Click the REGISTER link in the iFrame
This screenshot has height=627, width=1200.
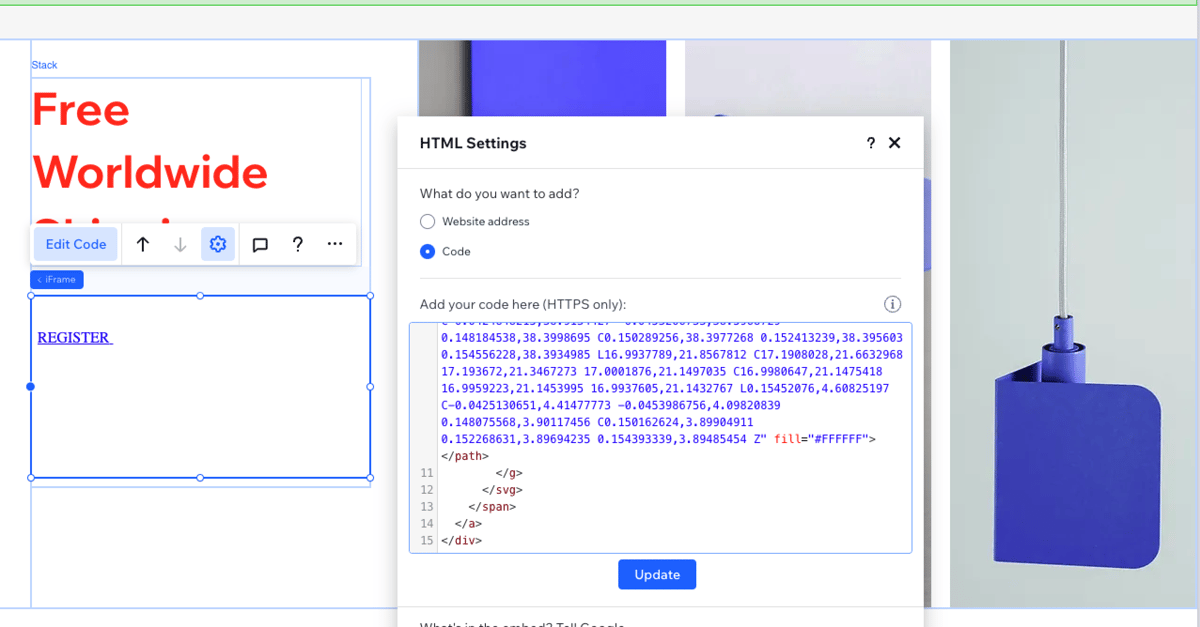point(75,338)
